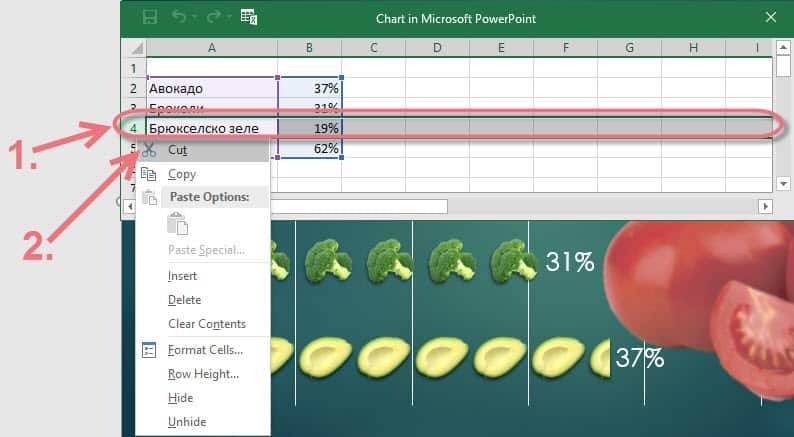Close the Chart in Microsoft PowerPoint window

pos(771,18)
